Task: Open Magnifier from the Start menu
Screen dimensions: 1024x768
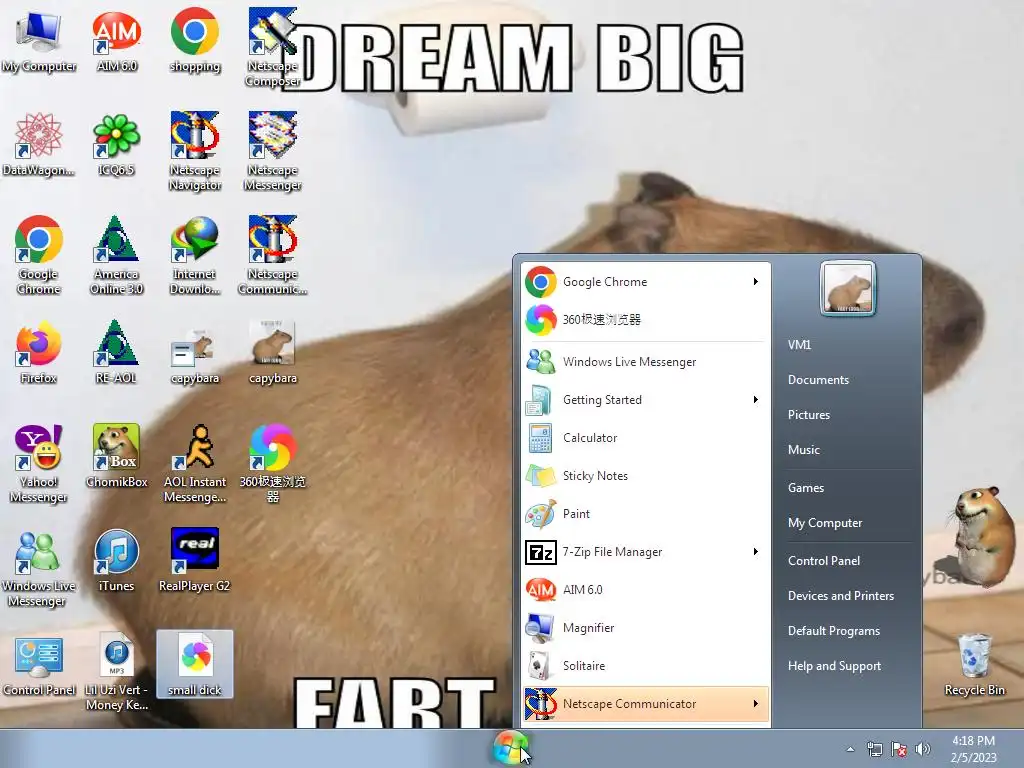Action: click(645, 628)
